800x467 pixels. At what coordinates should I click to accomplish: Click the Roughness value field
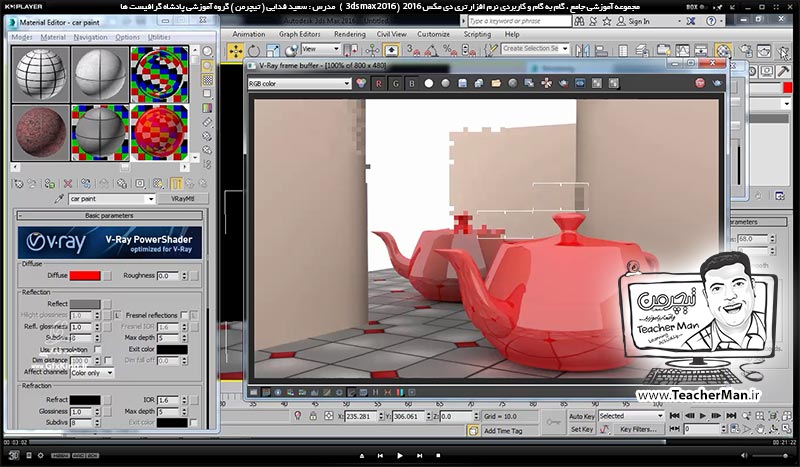[168, 276]
